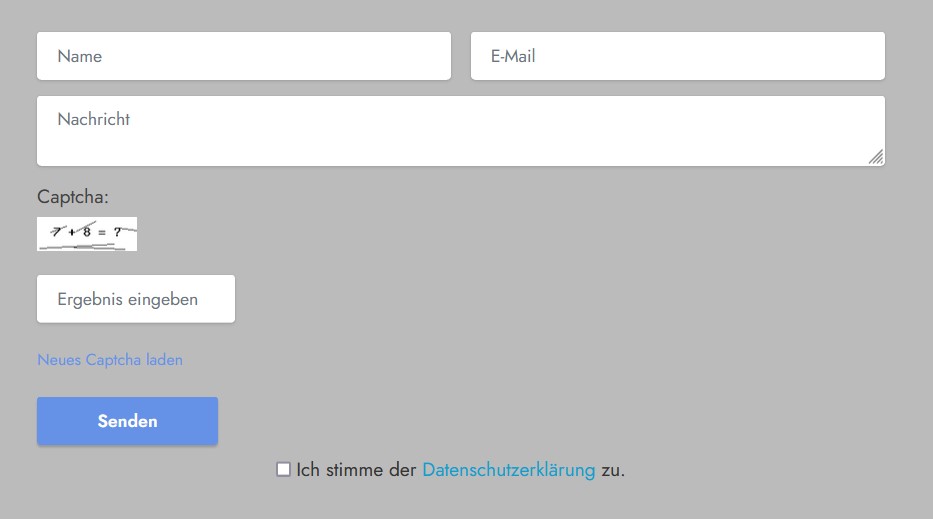Click the Nachricht textarea resize handle
This screenshot has height=519, width=933.
876,156
